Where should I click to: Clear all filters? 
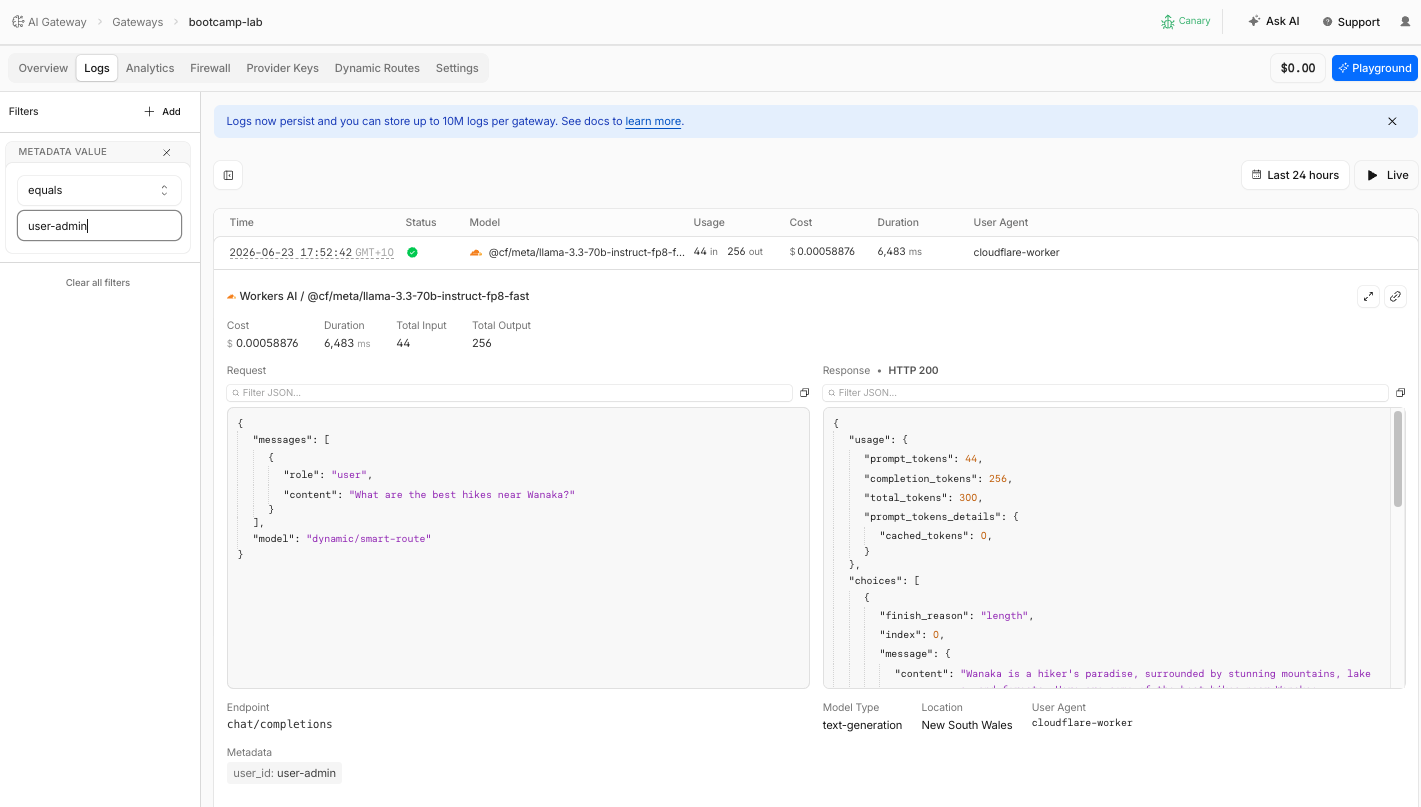[x=98, y=283]
